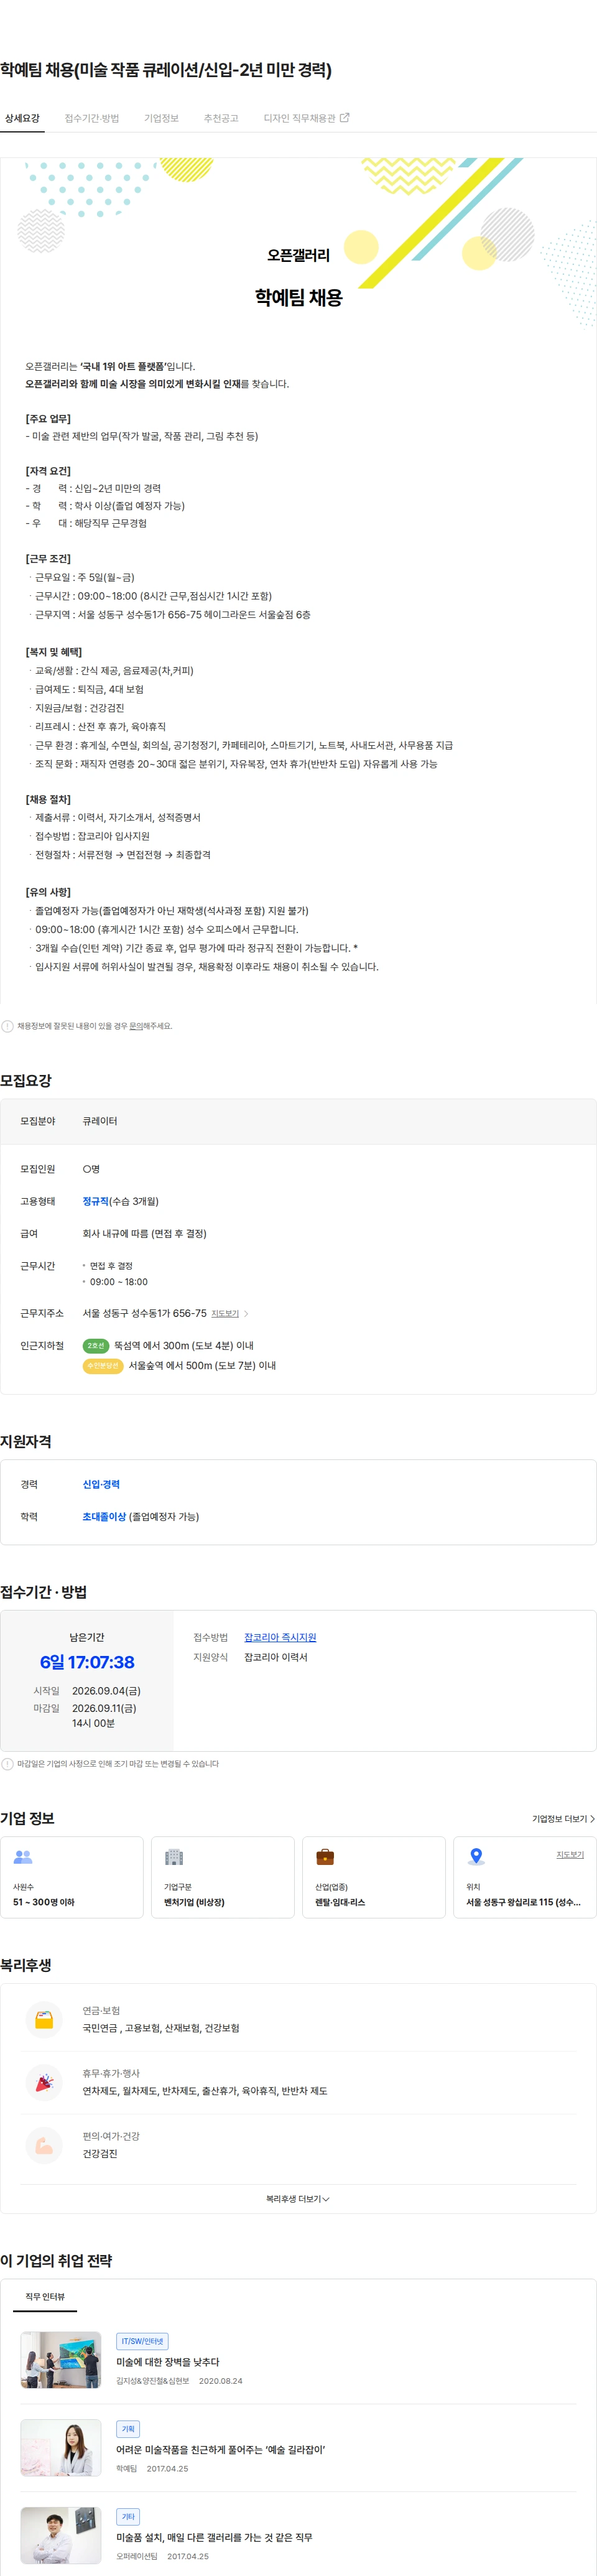The width and height of the screenshot is (597, 2576).
Task: Open 지도보기 link next to 근무지주소
Action: tap(225, 1313)
